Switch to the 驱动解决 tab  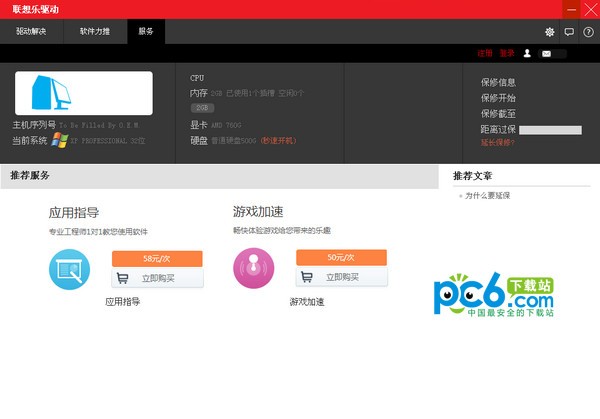click(x=31, y=31)
